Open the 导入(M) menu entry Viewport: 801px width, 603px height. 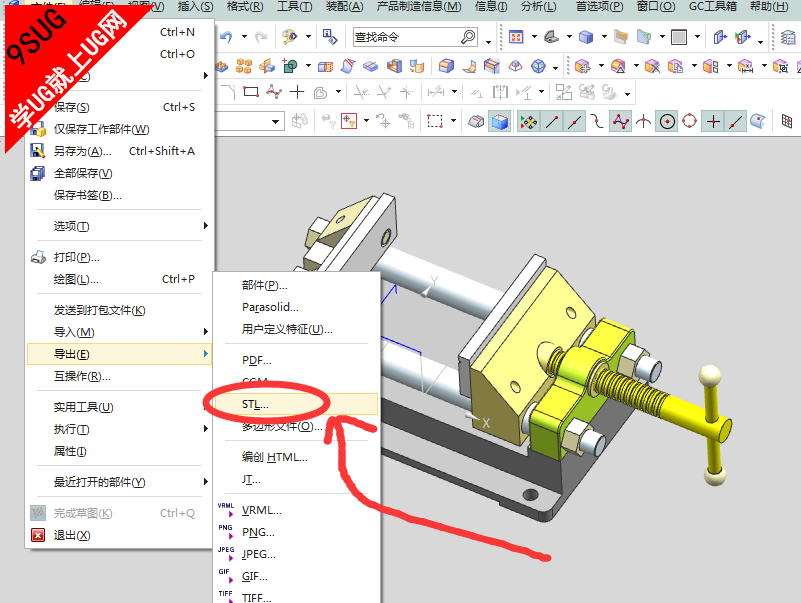tap(74, 332)
